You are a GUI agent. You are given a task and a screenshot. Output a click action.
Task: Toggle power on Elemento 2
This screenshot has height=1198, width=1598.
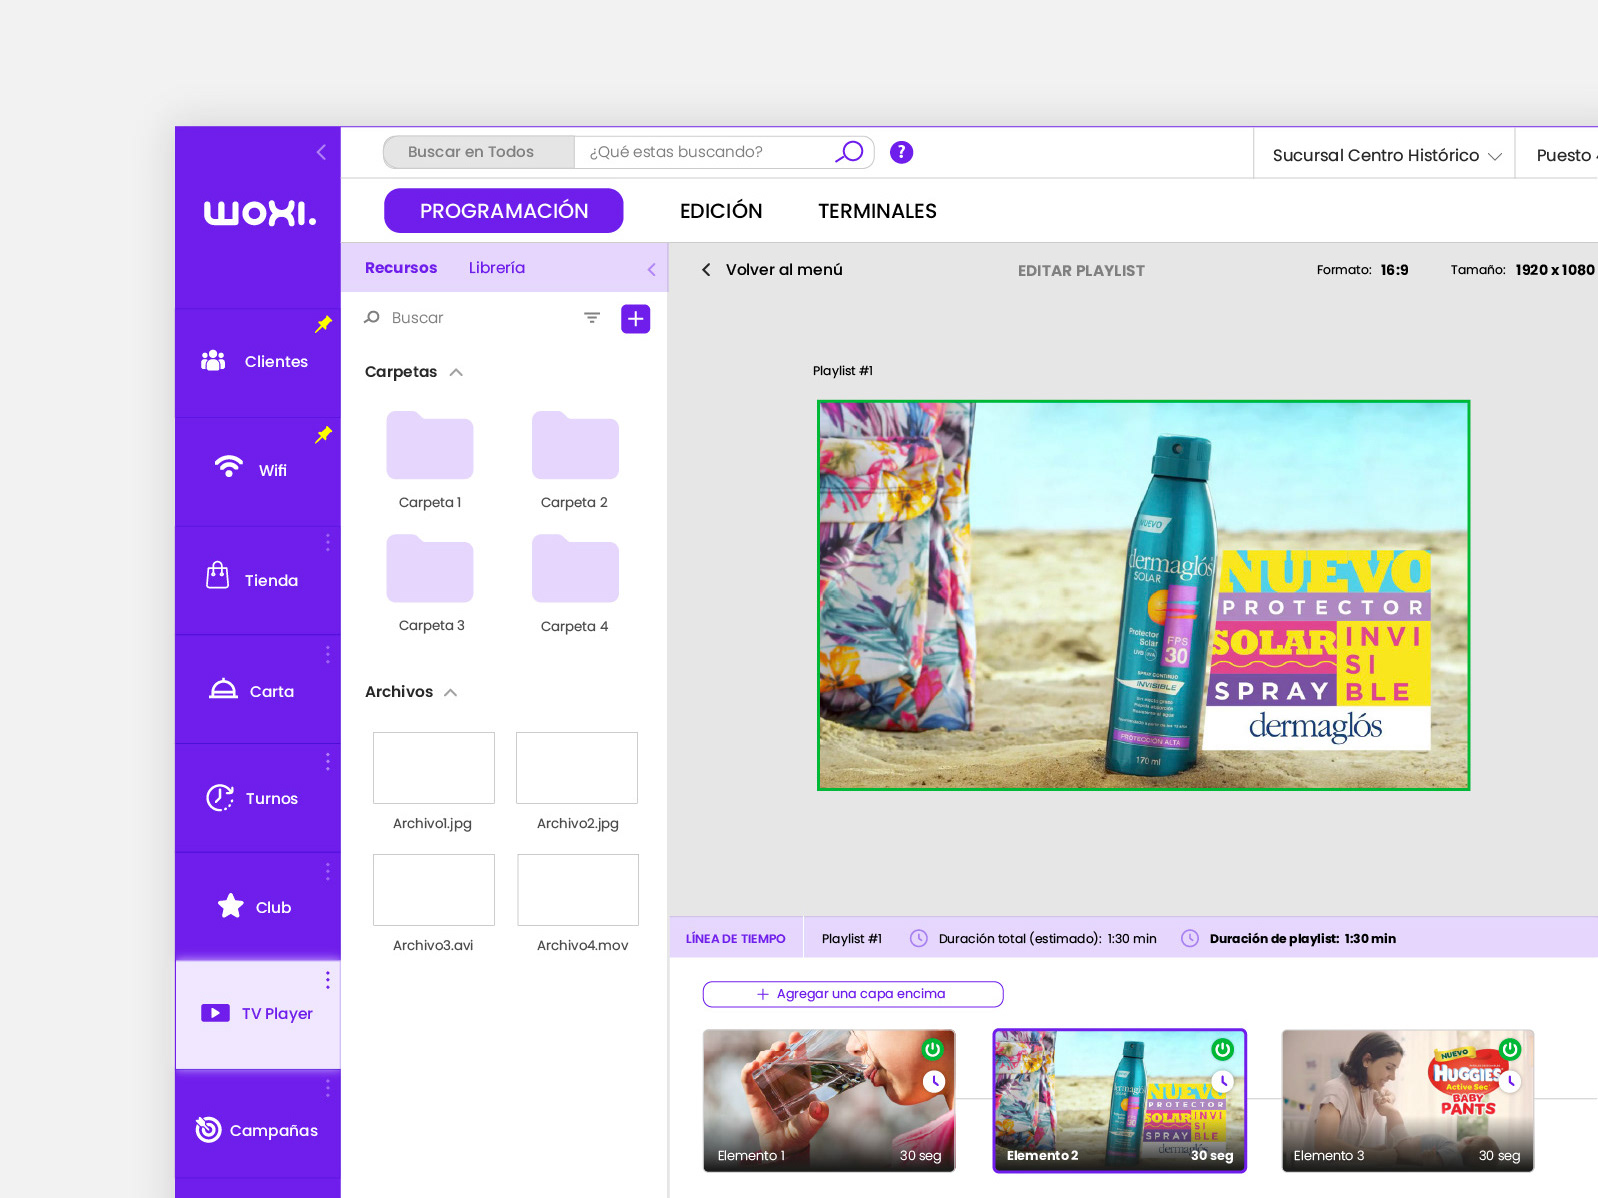1223,1049
